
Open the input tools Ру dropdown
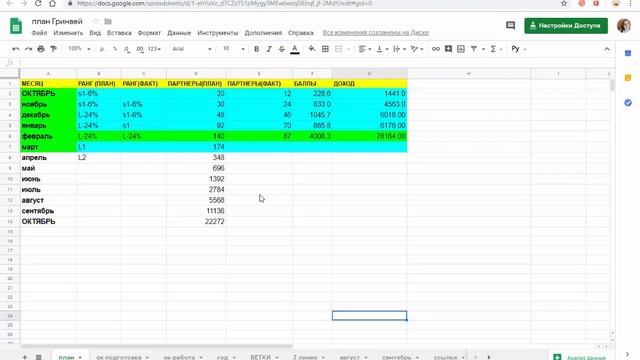click(x=518, y=49)
